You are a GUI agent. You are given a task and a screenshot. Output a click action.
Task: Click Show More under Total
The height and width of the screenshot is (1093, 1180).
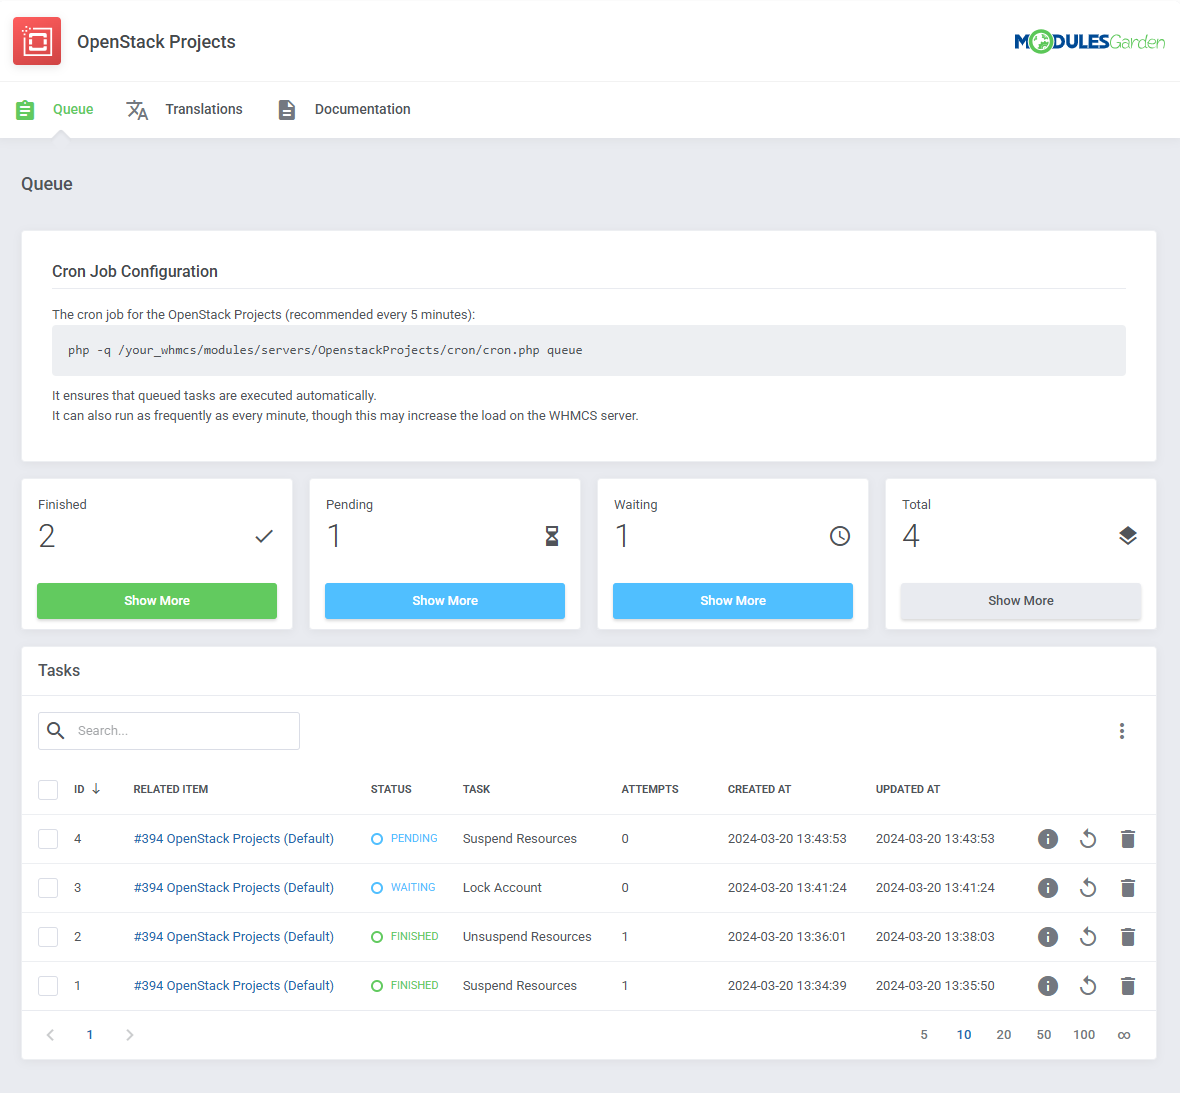tap(1020, 601)
